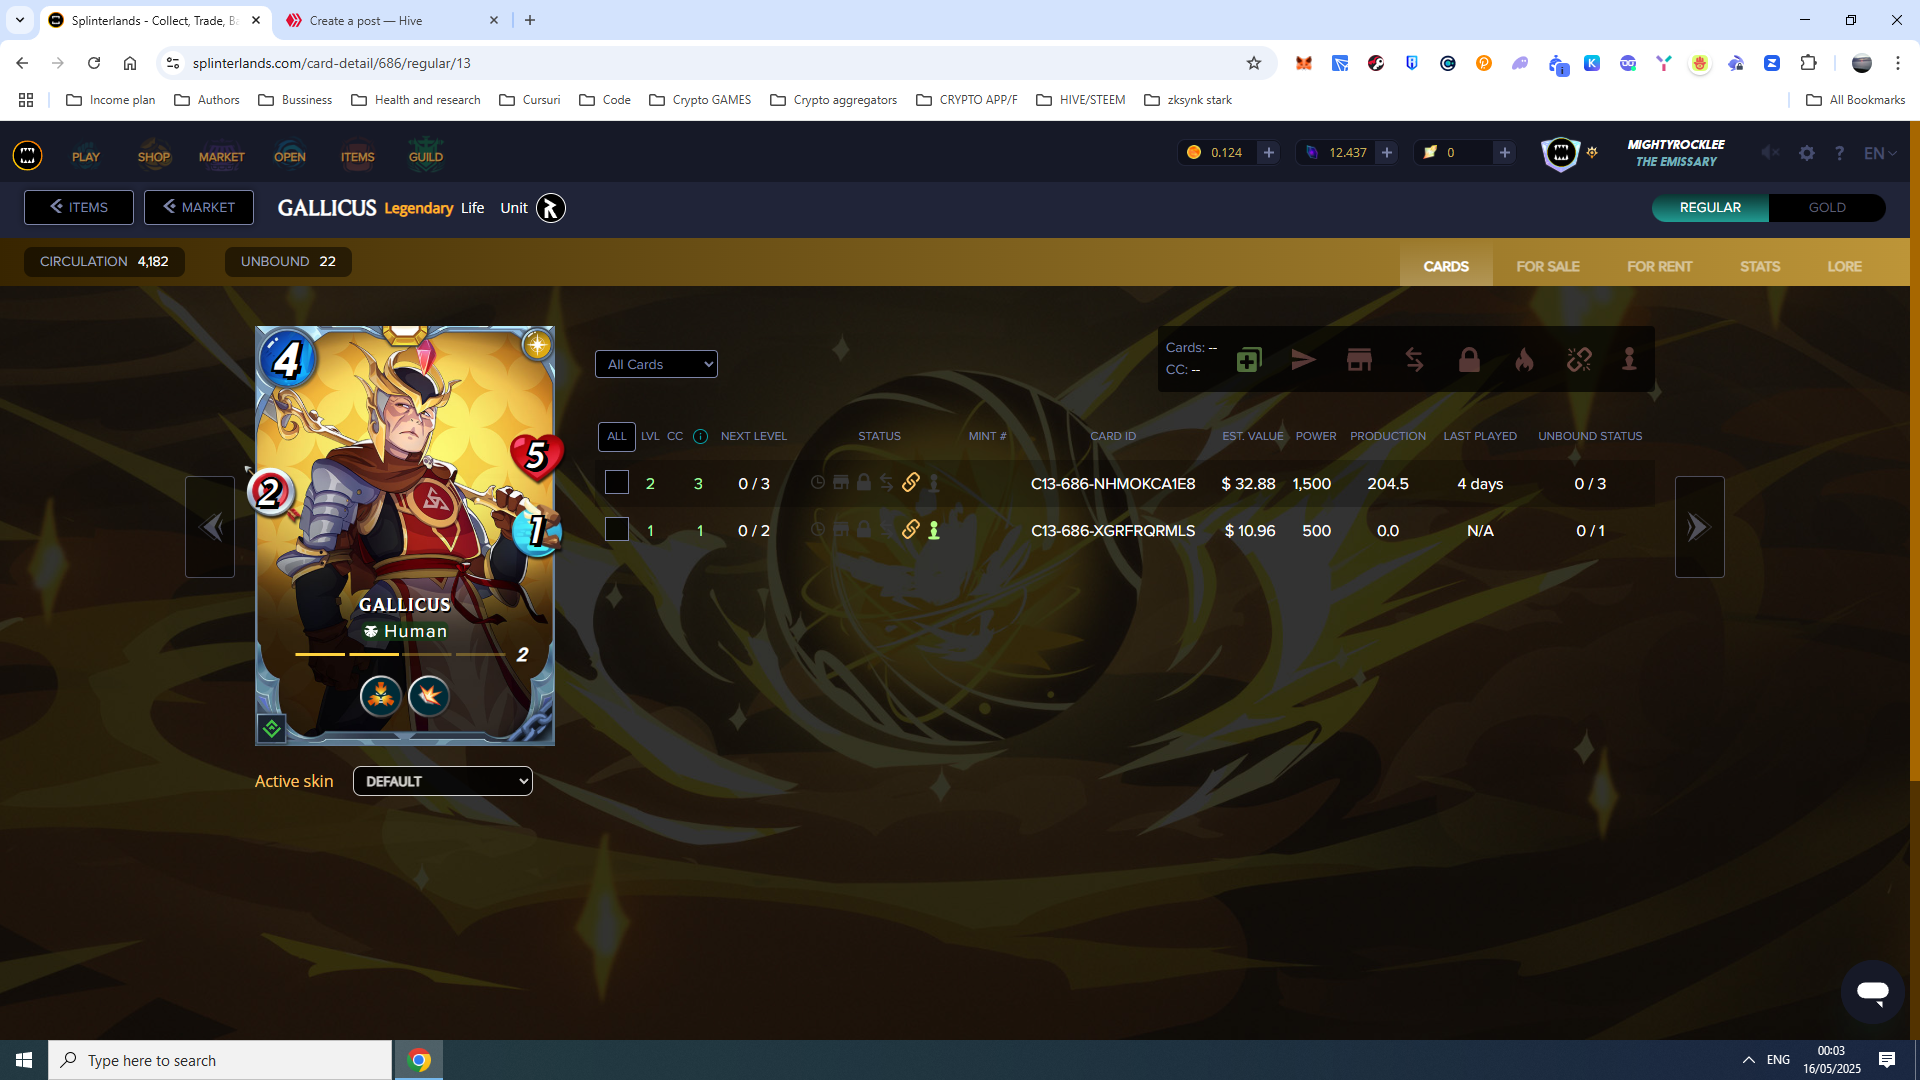This screenshot has height=1080, width=1920.
Task: Click Windows taskbar search box
Action: click(x=220, y=1060)
